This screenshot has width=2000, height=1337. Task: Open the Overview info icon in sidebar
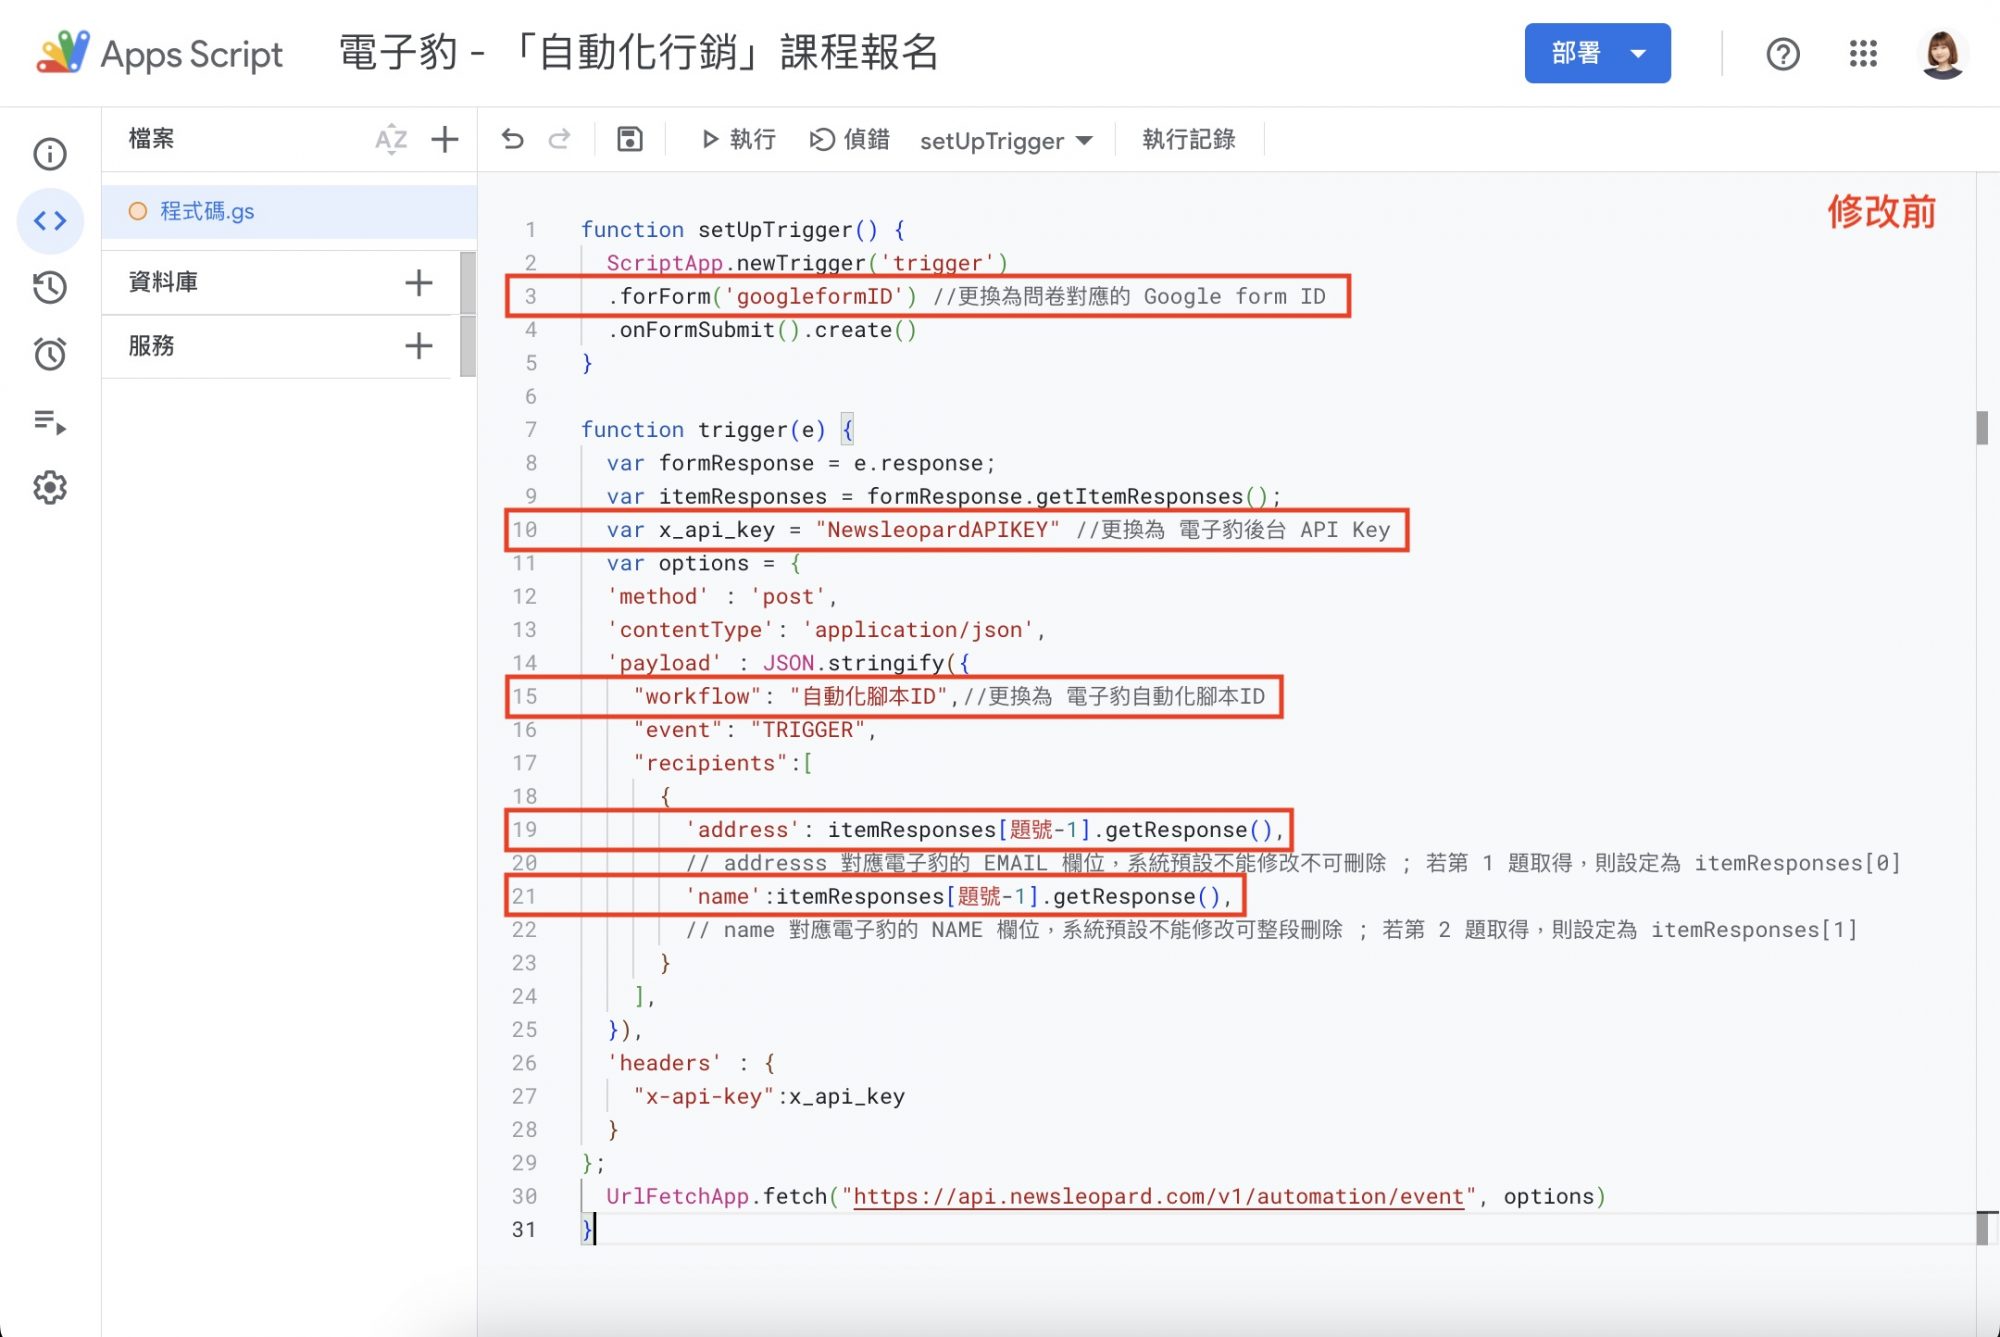tap(50, 154)
